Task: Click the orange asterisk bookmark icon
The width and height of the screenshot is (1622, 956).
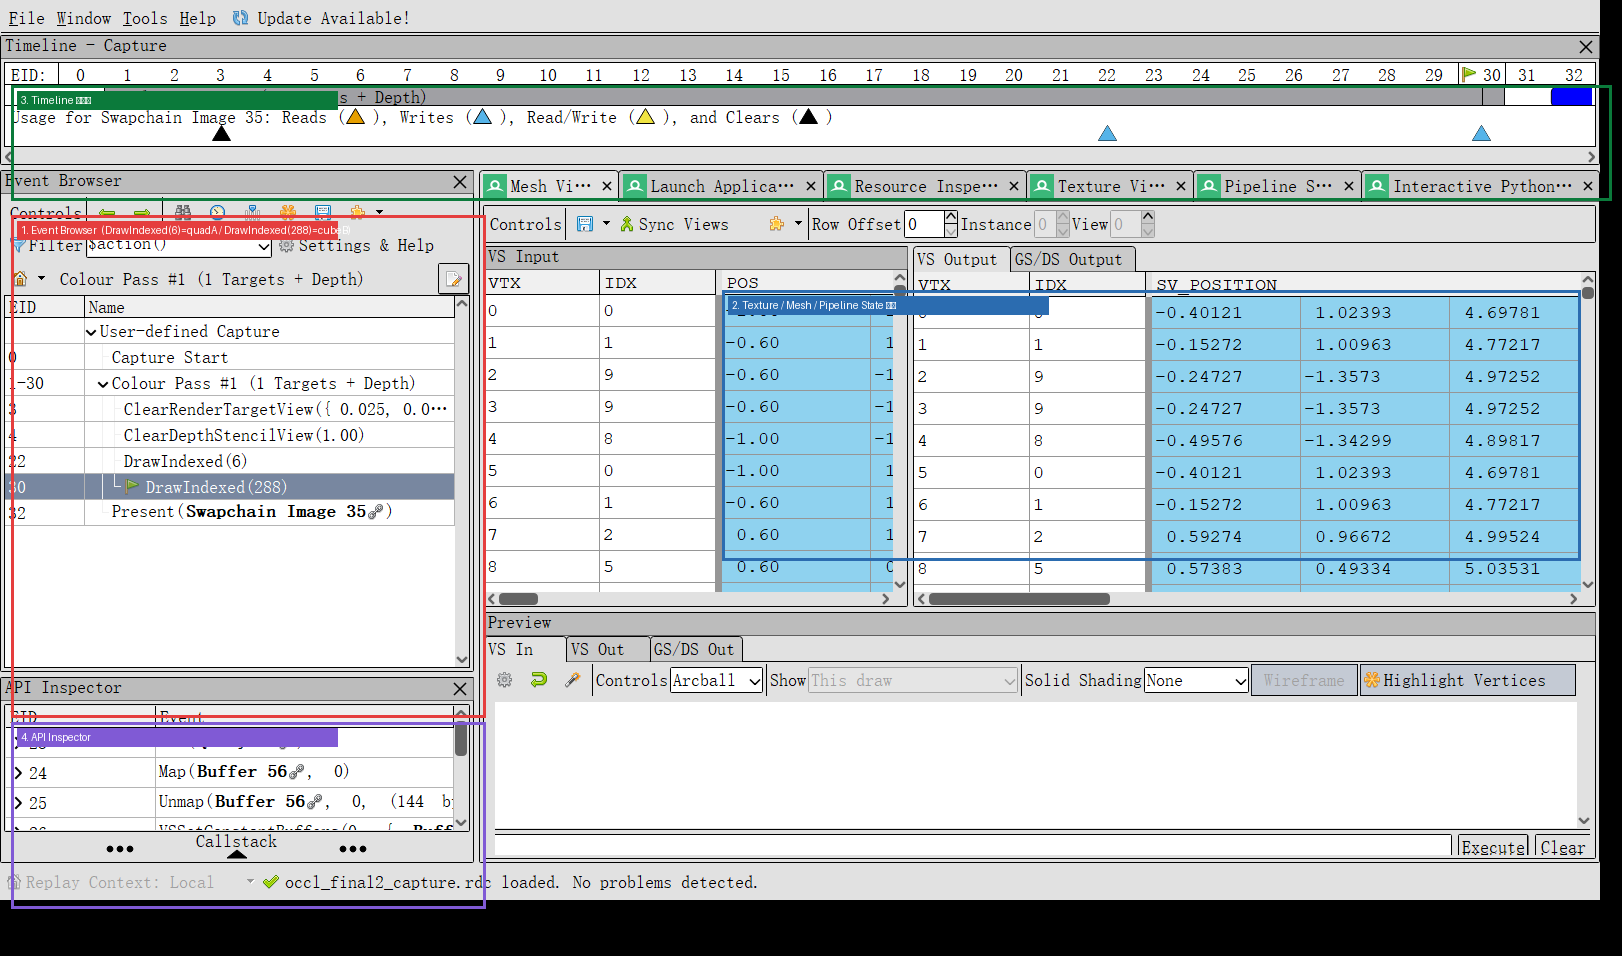Action: point(288,212)
